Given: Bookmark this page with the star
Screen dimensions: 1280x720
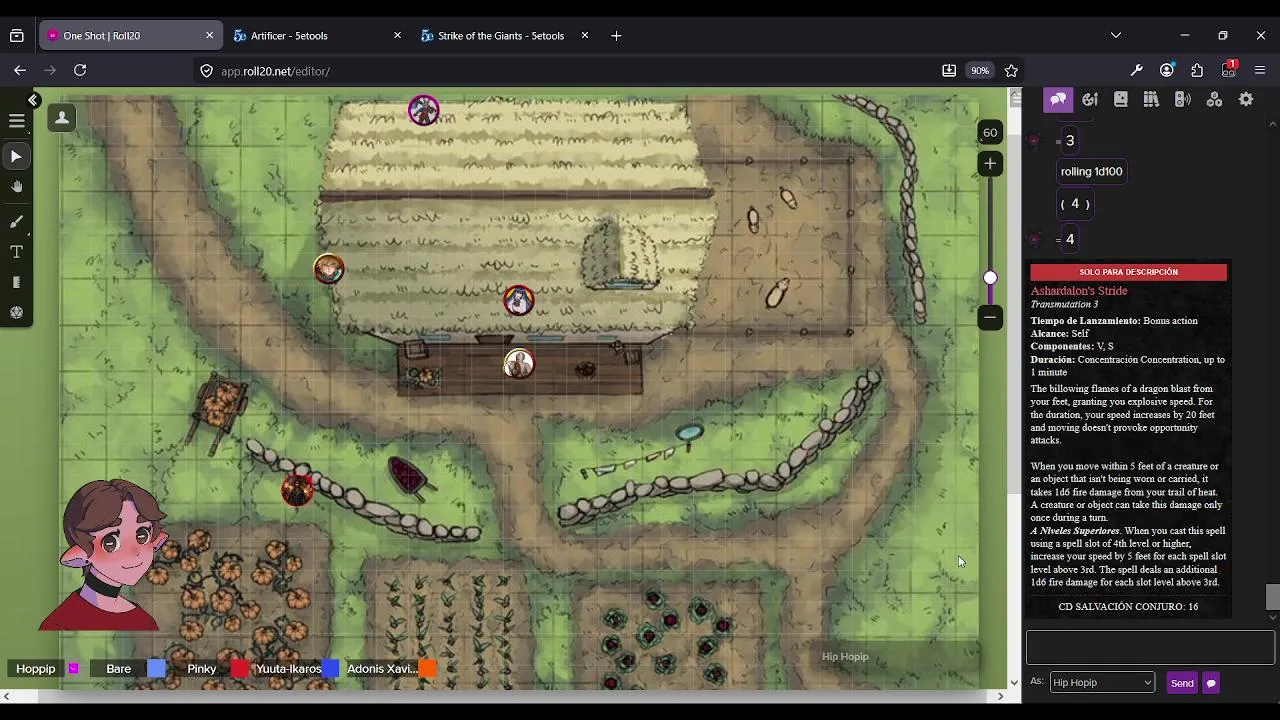Looking at the screenshot, I should (x=1011, y=71).
